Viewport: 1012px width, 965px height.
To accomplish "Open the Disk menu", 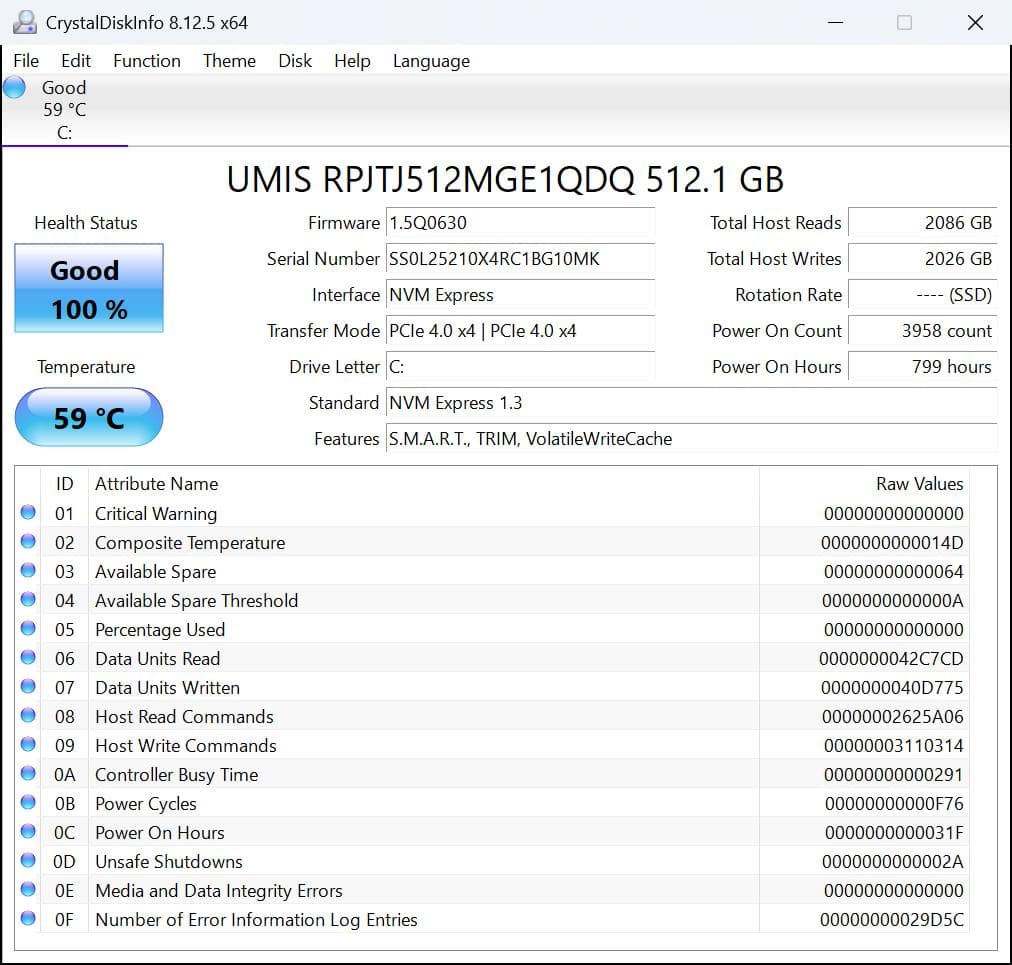I will pyautogui.click(x=294, y=61).
